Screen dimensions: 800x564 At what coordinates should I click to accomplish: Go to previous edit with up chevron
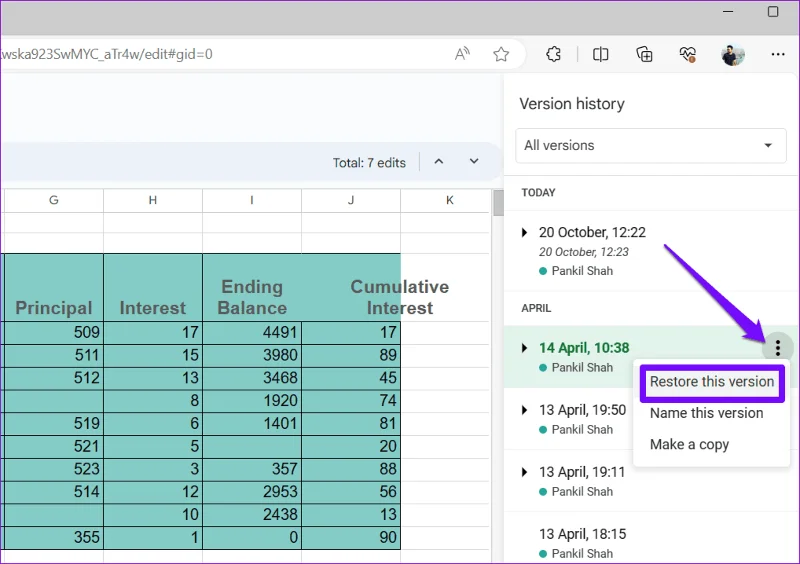(439, 161)
